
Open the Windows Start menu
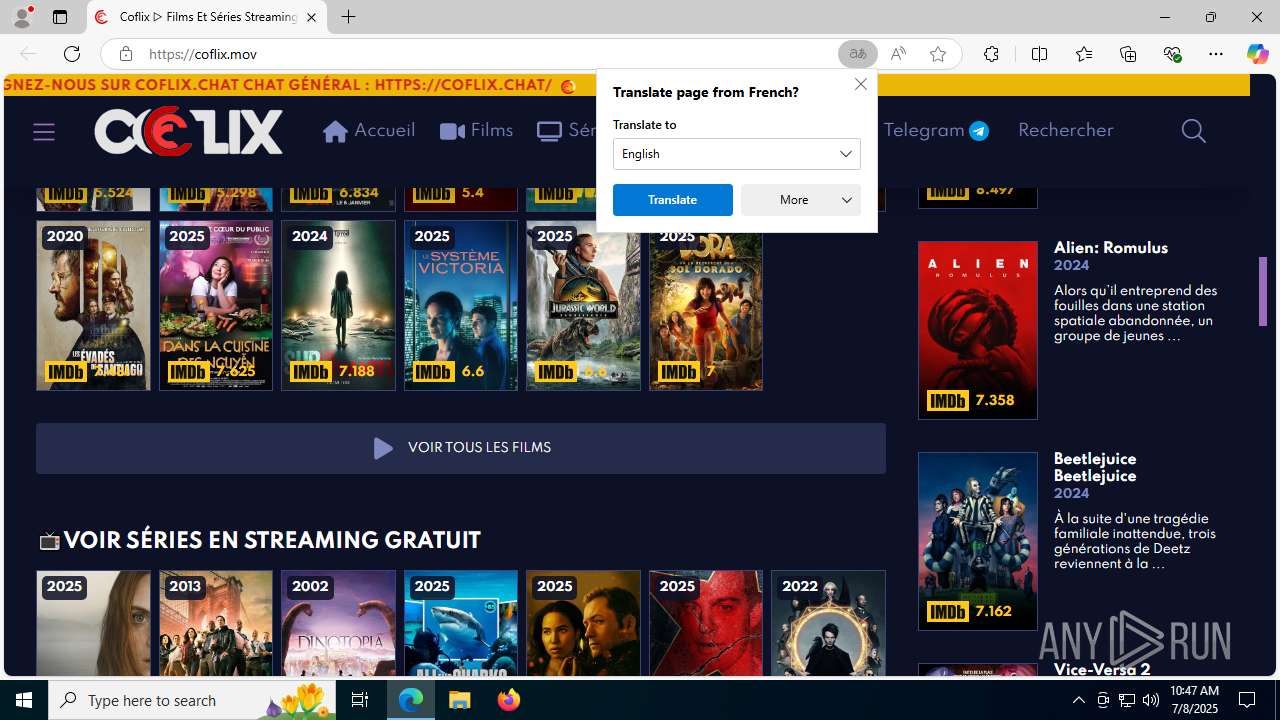click(x=24, y=700)
